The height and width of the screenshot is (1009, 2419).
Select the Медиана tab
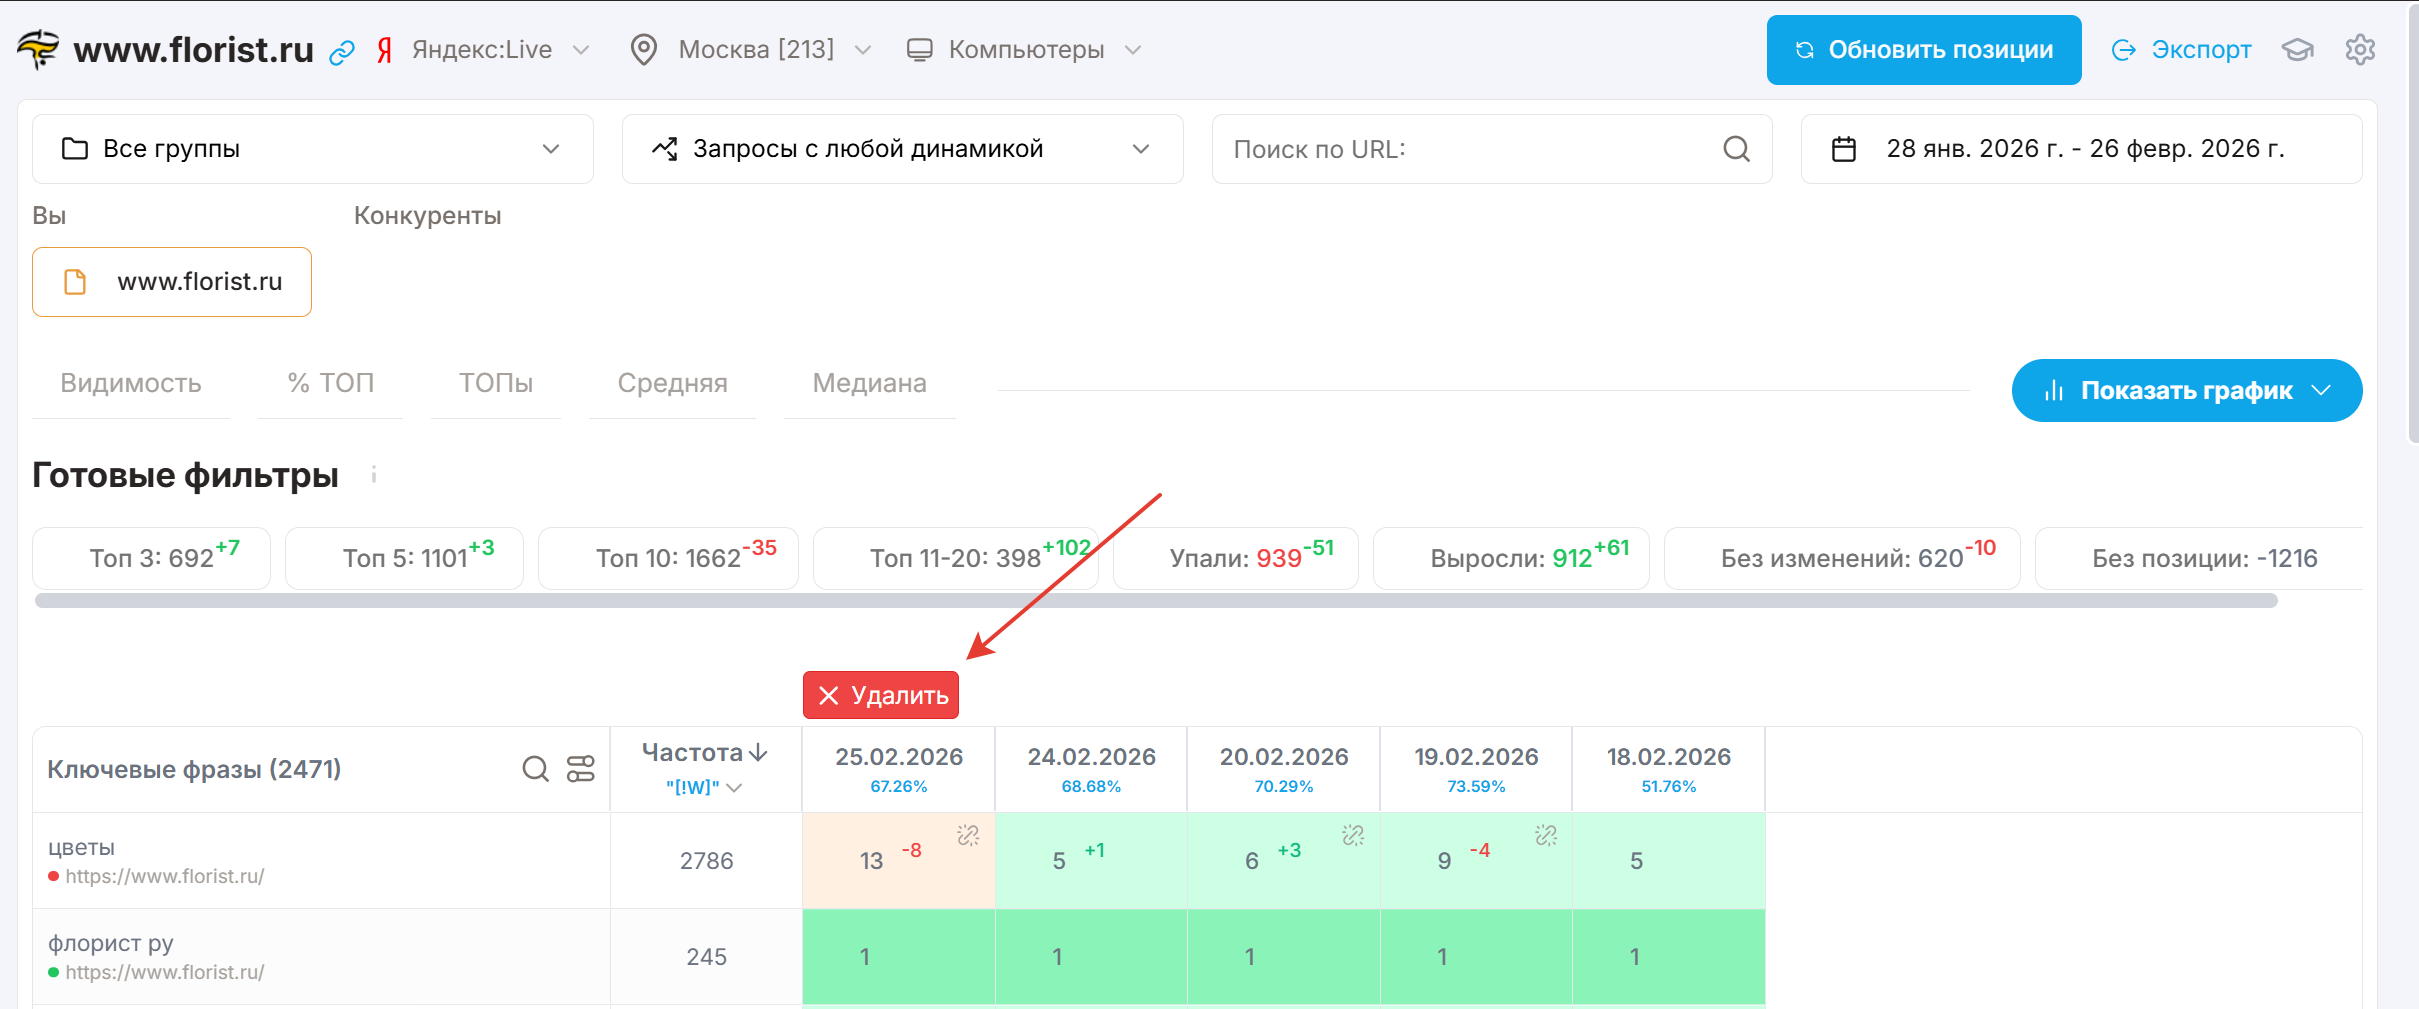tap(869, 383)
